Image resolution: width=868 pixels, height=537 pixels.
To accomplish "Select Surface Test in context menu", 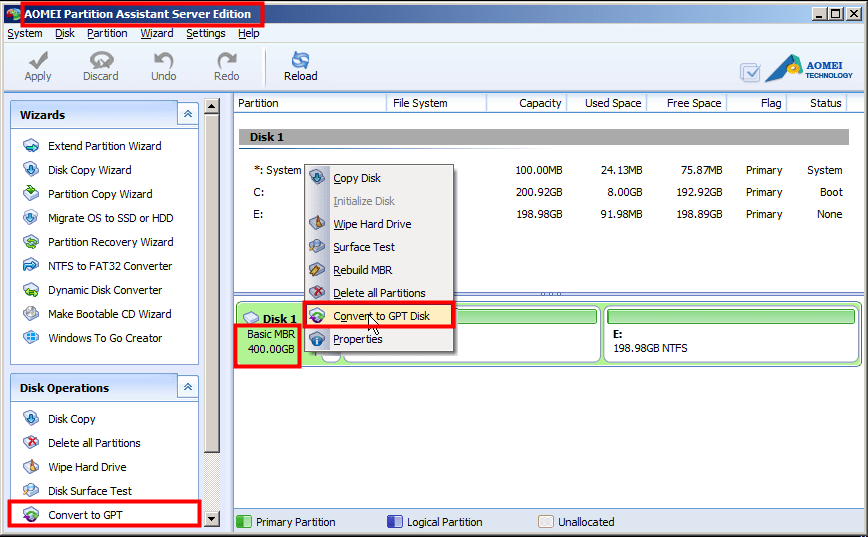I will click(379, 247).
